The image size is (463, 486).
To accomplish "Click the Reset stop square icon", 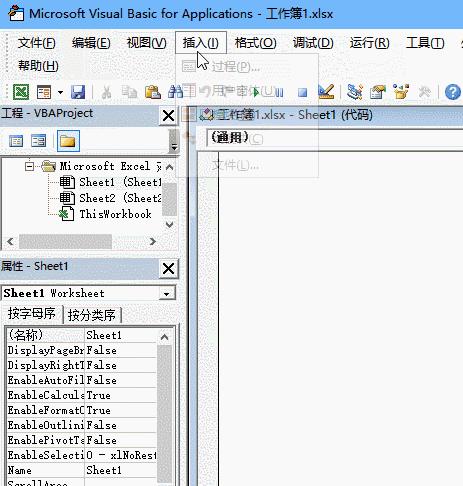I will (x=302, y=92).
